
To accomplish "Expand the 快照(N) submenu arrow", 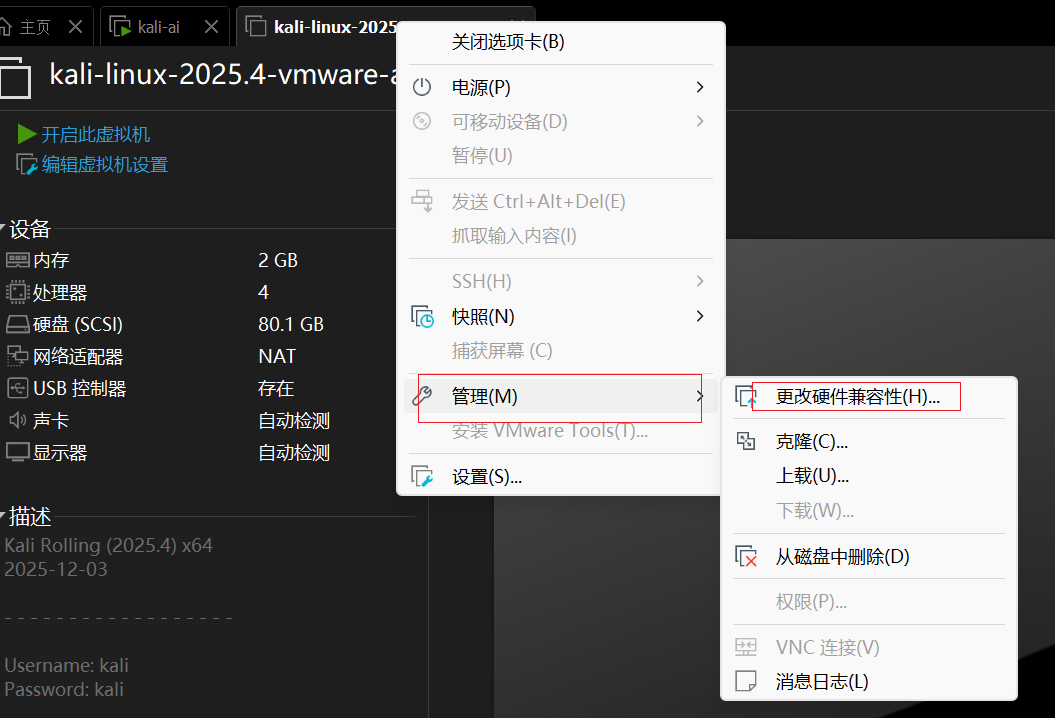I will (700, 316).
